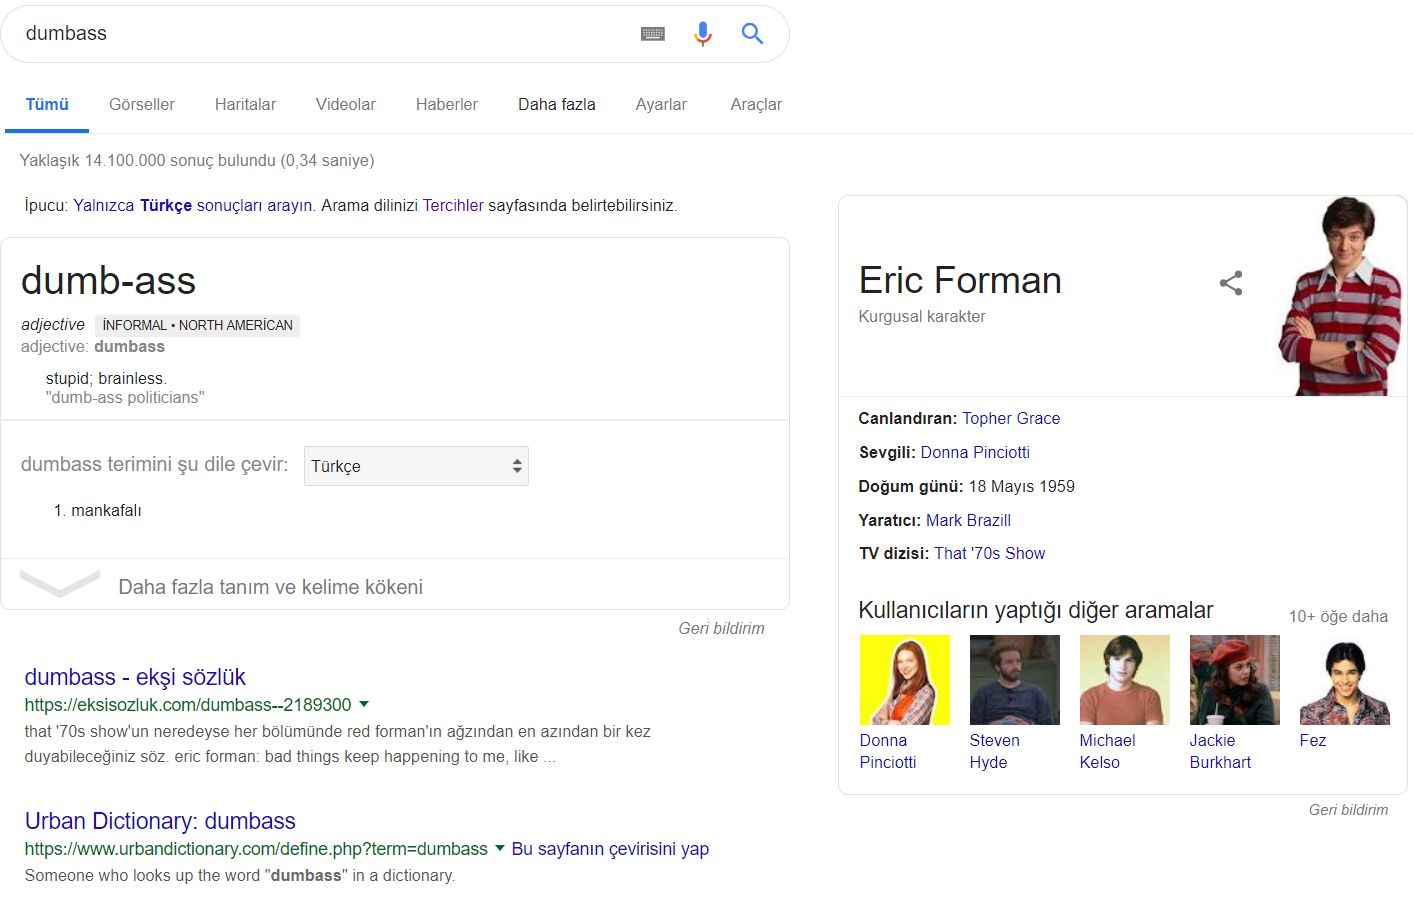Viewport: 1414px width, 897px height.
Task: Open the Ayarlar menu
Action: click(660, 104)
